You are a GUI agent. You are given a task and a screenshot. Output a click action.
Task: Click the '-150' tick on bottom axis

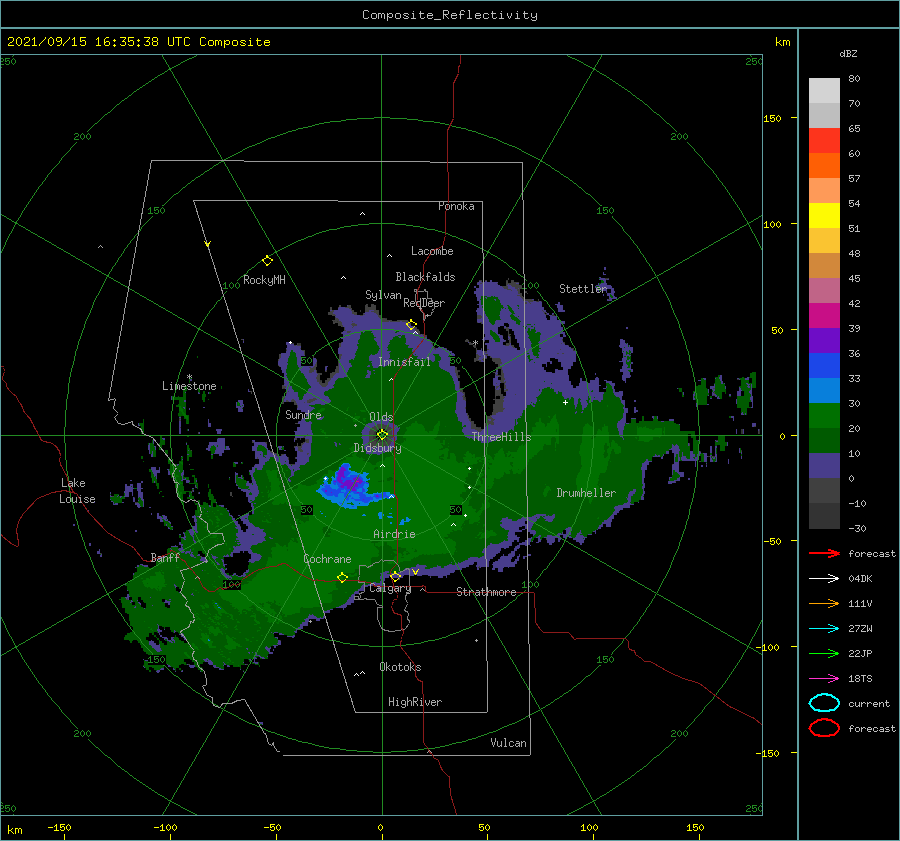pos(59,827)
